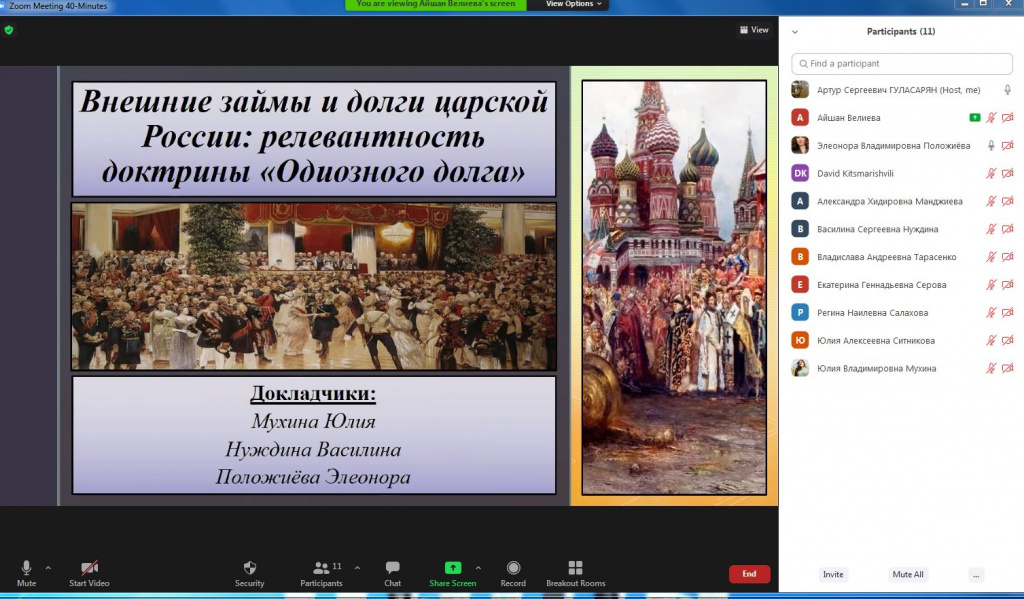Click Элеонора Положиёва profile photo avatar
Viewport: 1024px width, 599px height.
800,145
